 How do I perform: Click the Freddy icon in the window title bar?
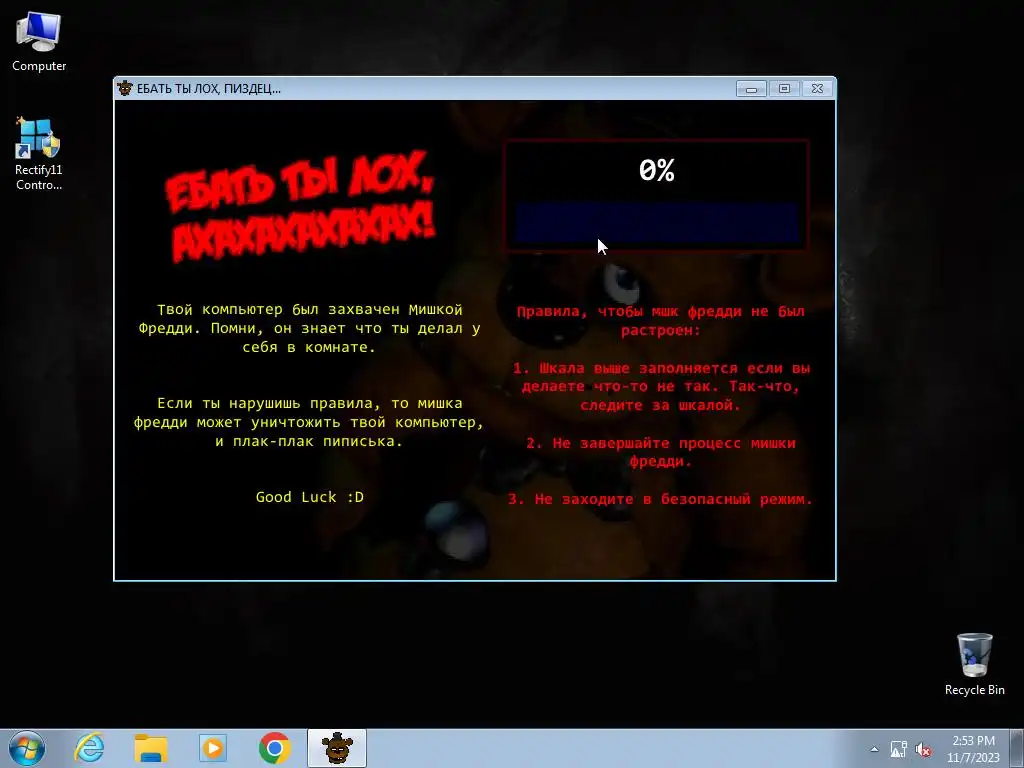click(125, 88)
